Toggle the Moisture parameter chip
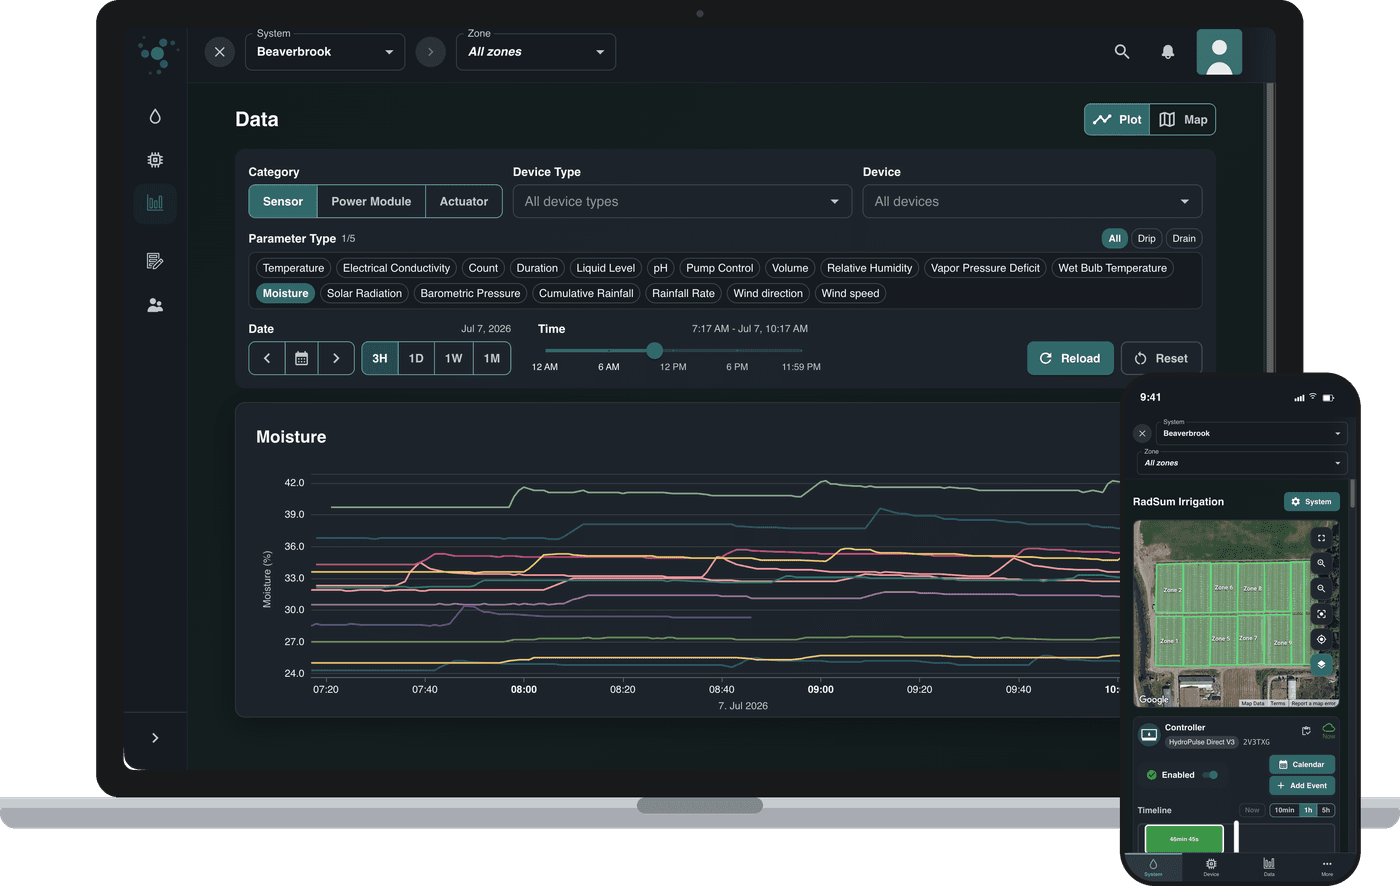 click(x=285, y=294)
